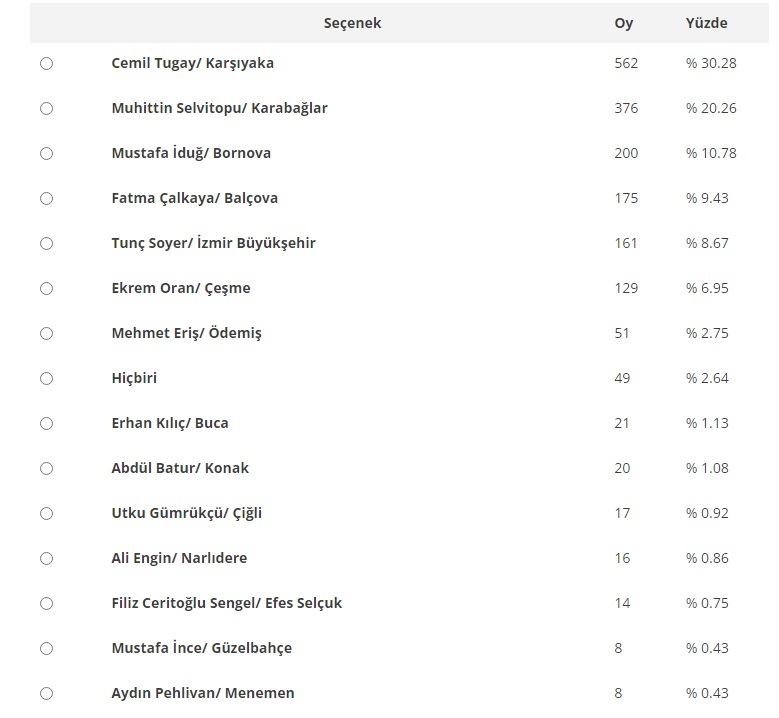Pick Erhan Kılıç/ Buca radio button

[x=46, y=424]
